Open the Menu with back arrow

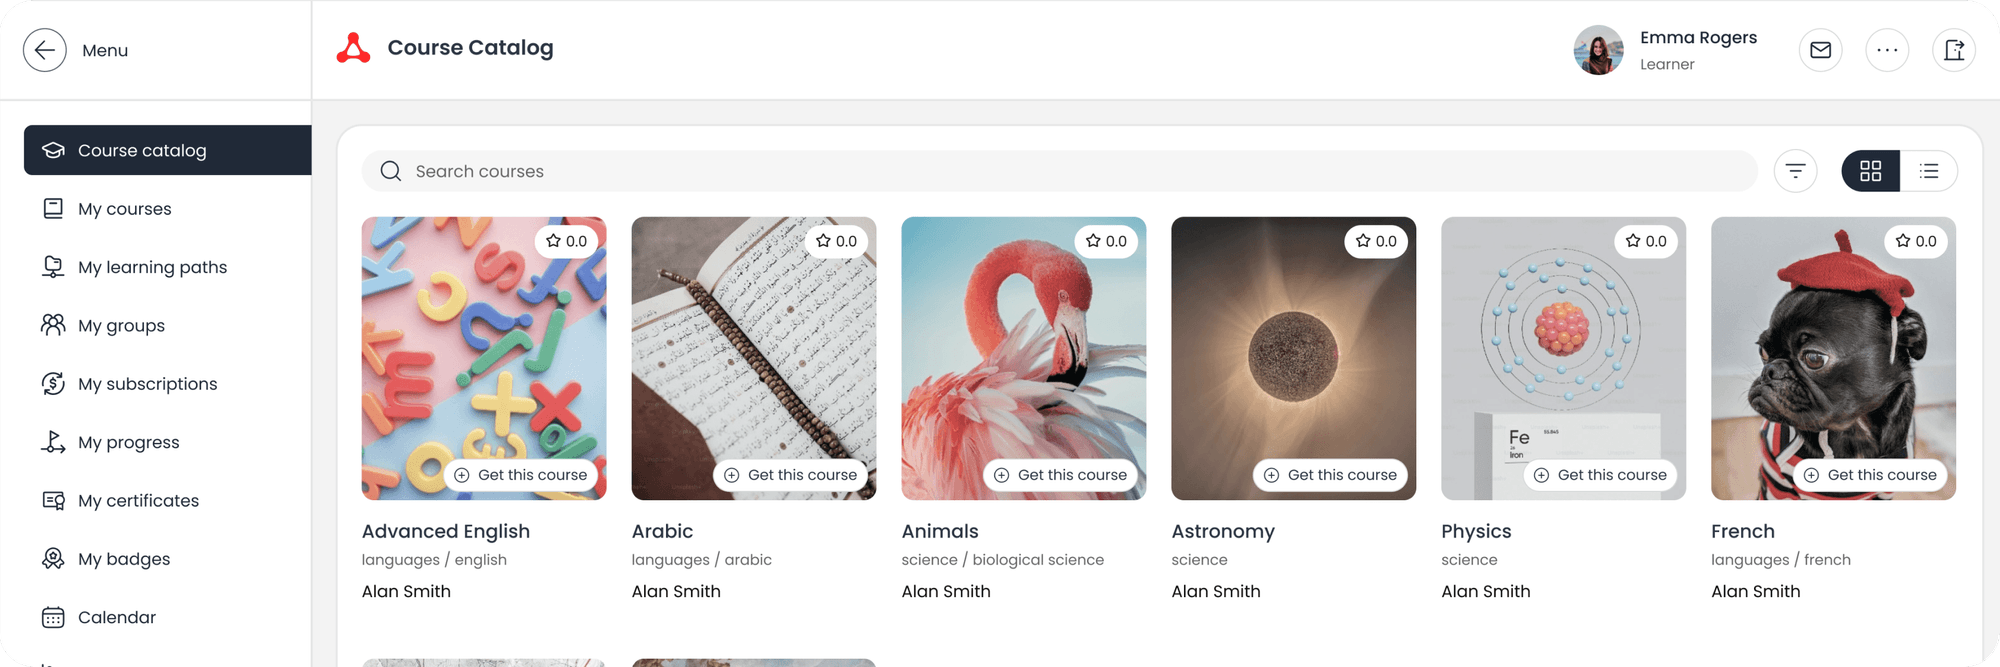click(44, 50)
